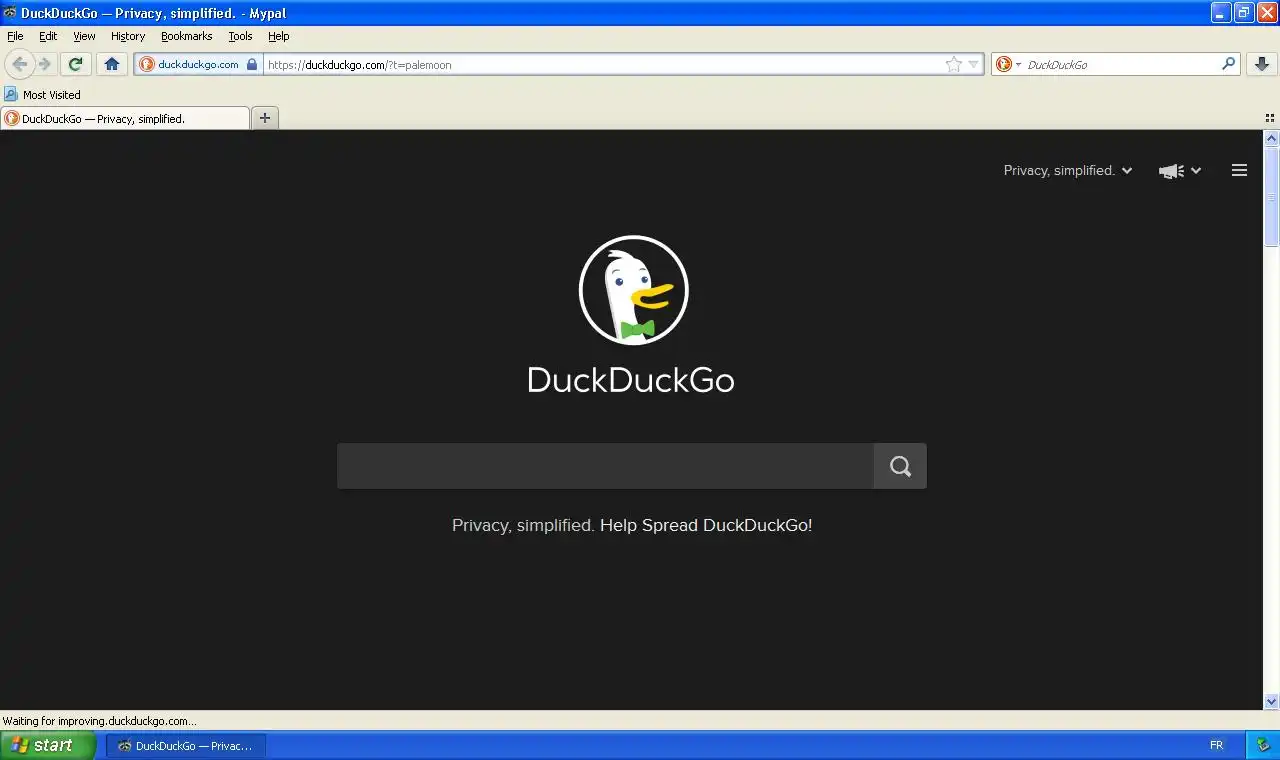Open the search engine selector dropdown
The width and height of the screenshot is (1280, 760).
[1008, 64]
